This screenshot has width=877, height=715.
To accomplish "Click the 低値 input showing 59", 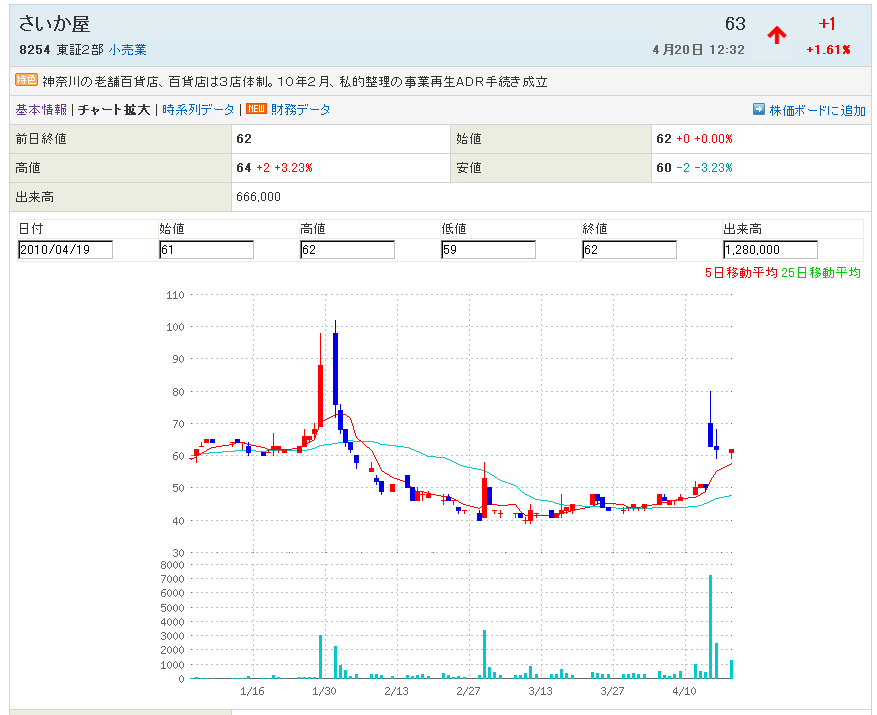I will 488,250.
